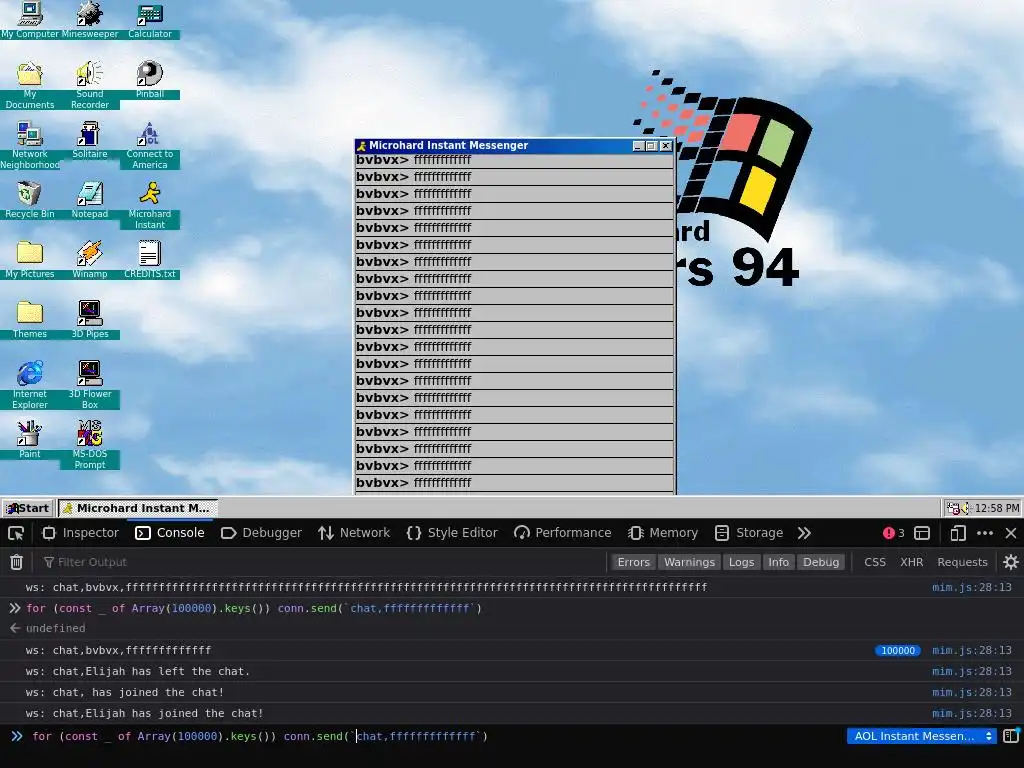Open the My Documents folder icon
Viewport: 1024px width, 768px height.
[x=29, y=85]
